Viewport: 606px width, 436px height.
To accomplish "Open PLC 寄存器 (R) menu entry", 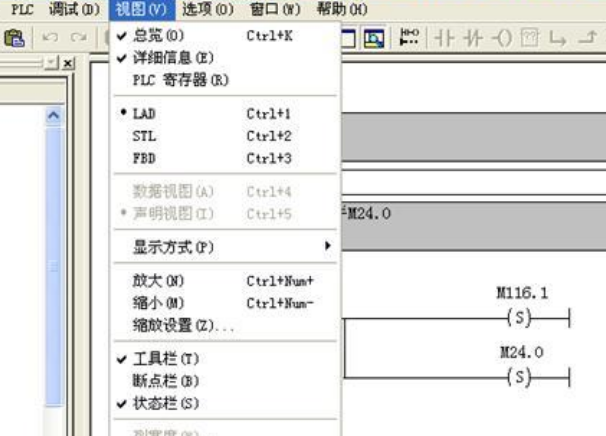I will pyautogui.click(x=225, y=80).
